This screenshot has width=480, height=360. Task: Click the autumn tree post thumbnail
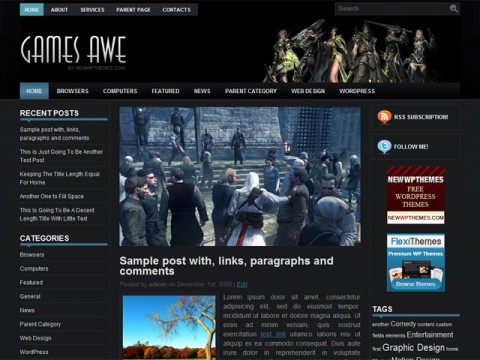point(169,327)
